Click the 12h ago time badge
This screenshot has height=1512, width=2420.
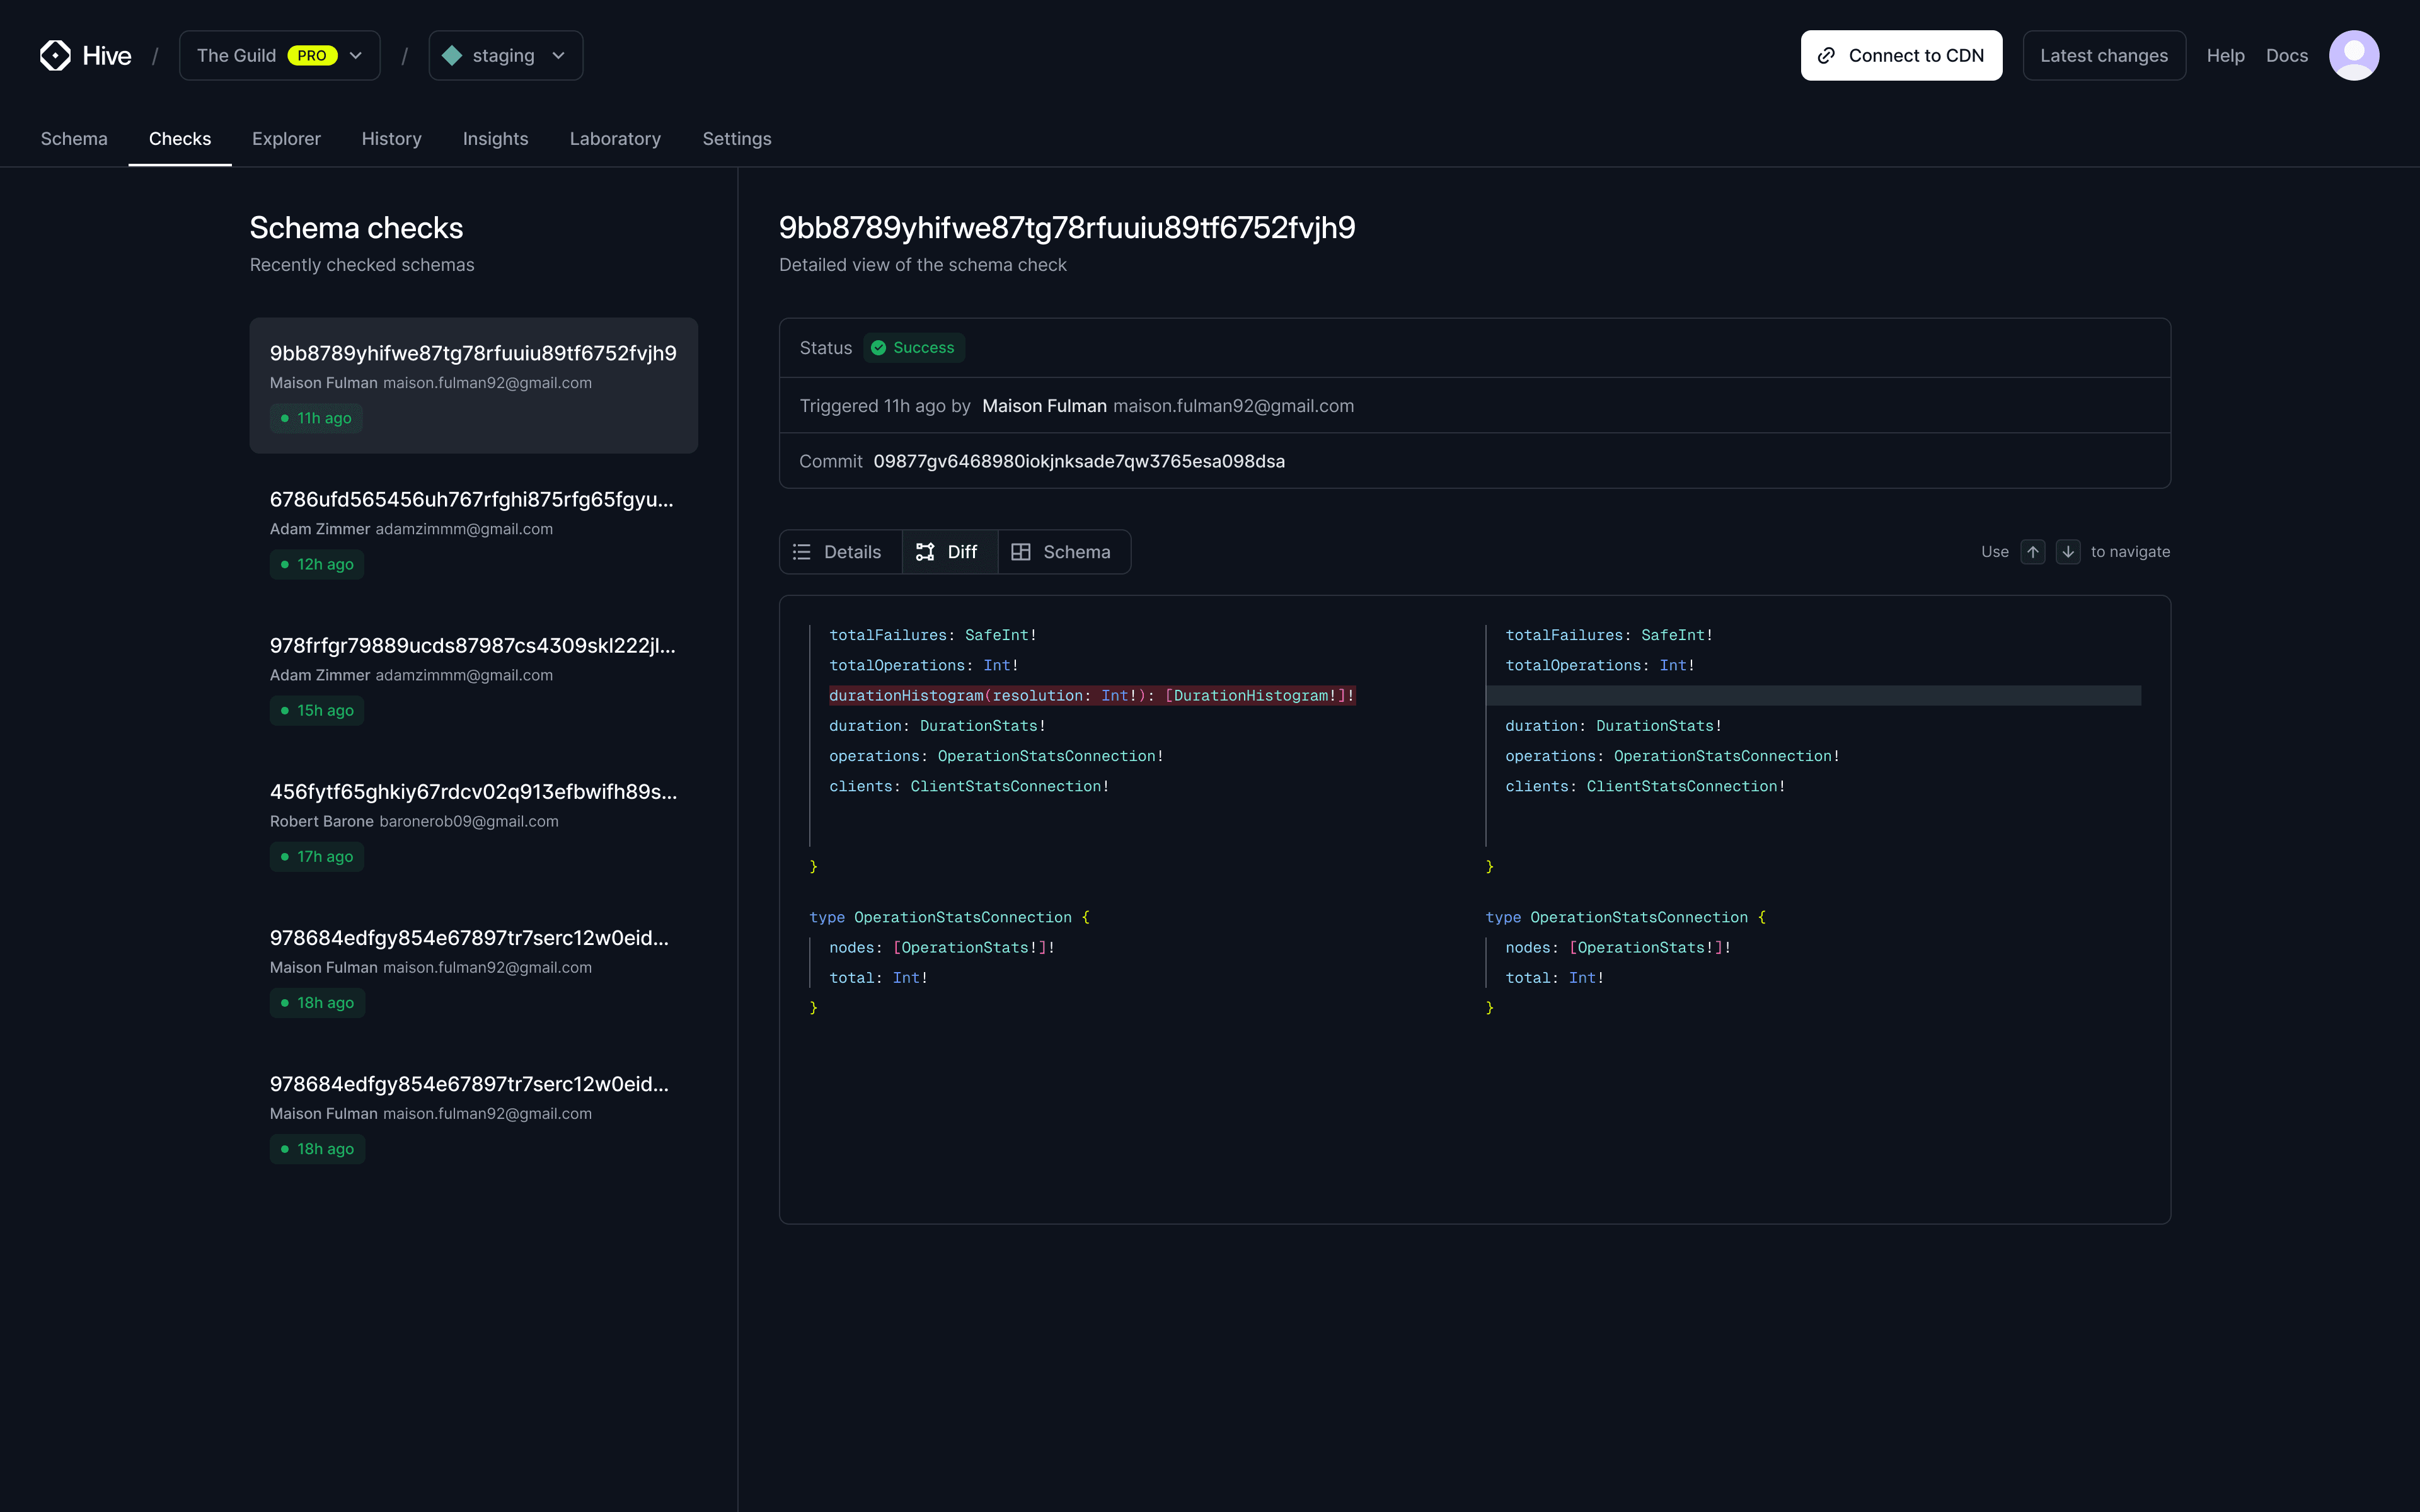[x=317, y=564]
